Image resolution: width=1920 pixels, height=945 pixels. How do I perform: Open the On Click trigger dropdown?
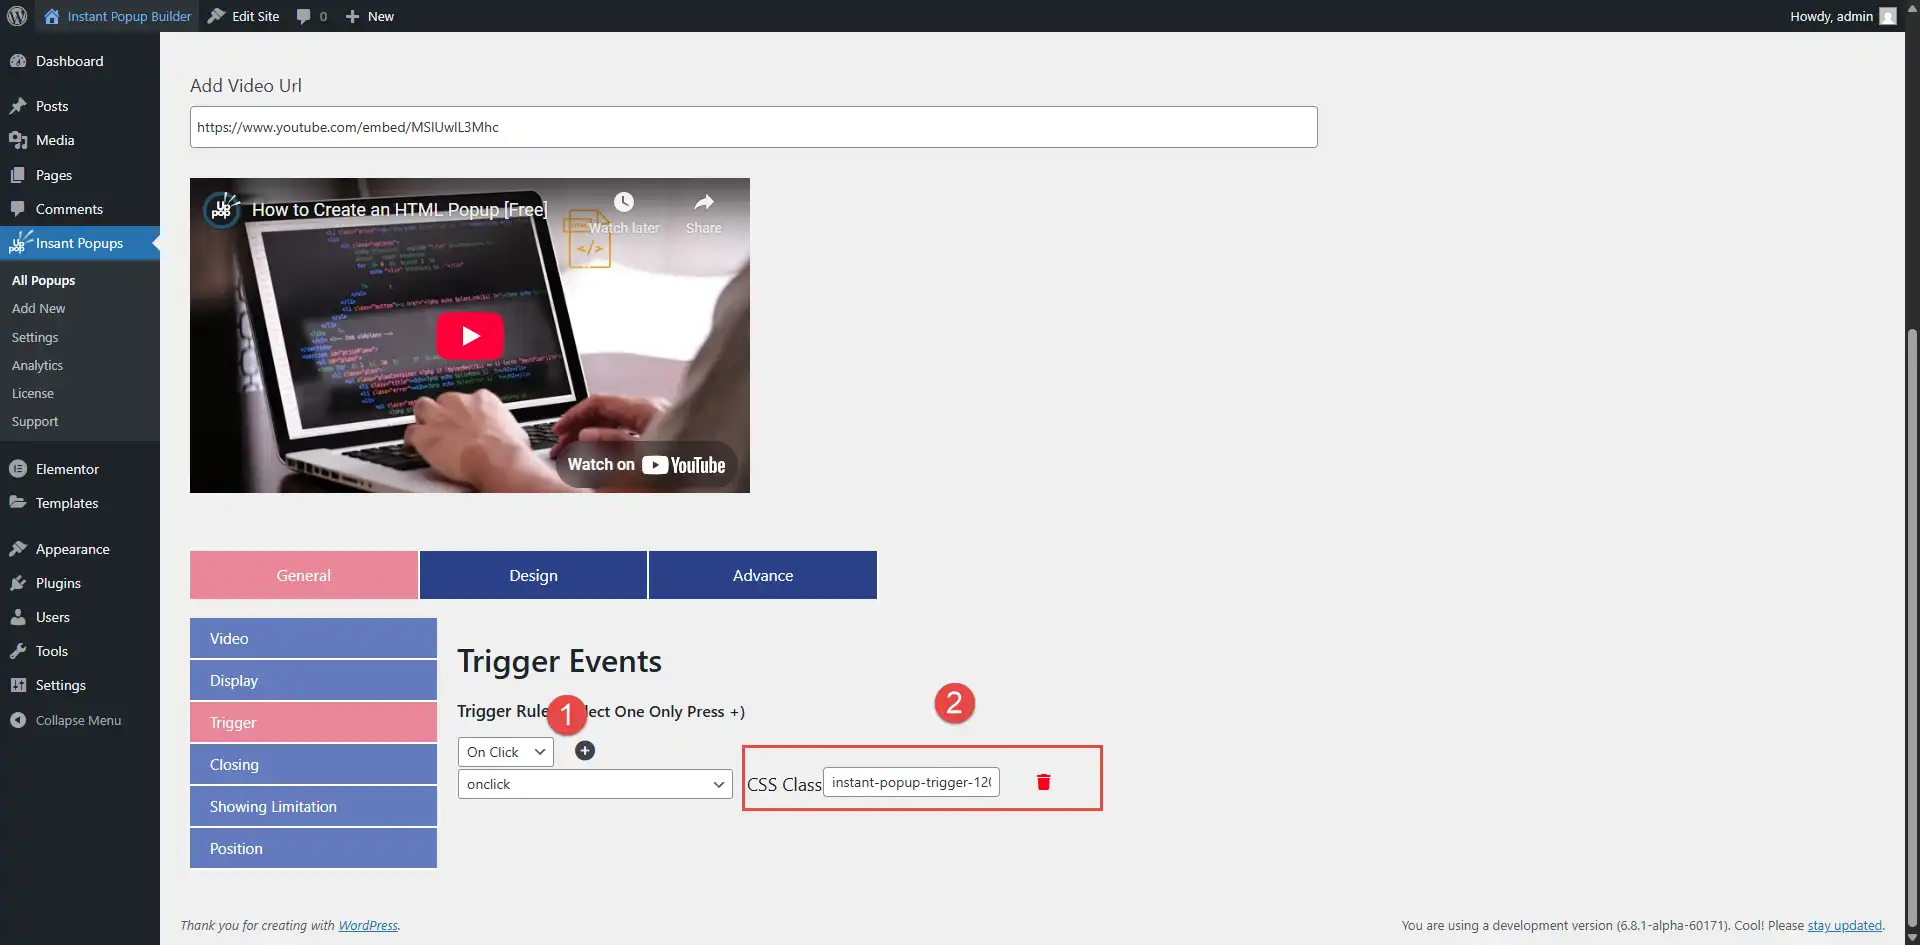pos(505,751)
